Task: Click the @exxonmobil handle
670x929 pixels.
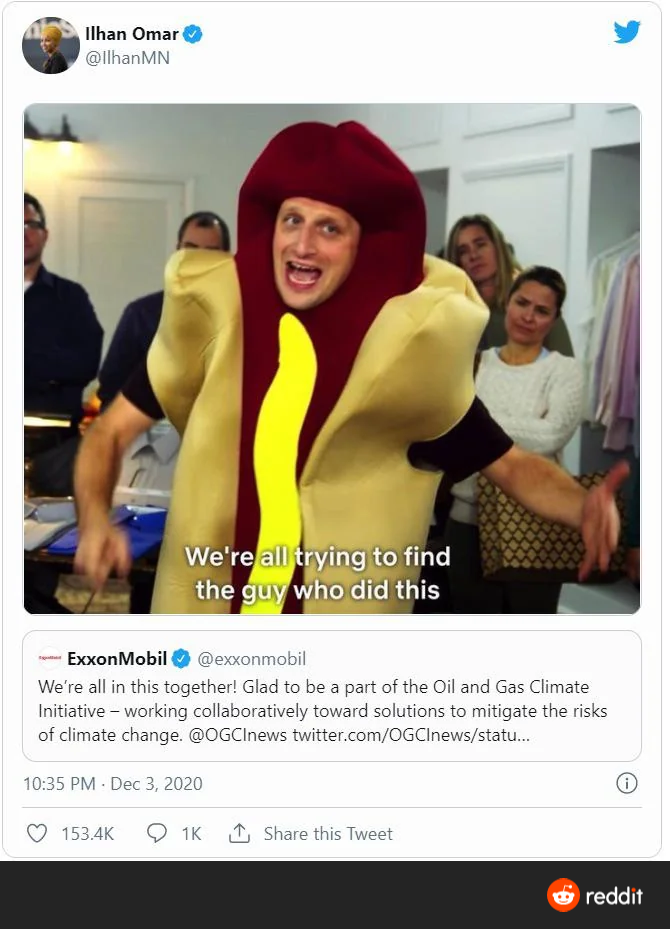Action: 252,658
